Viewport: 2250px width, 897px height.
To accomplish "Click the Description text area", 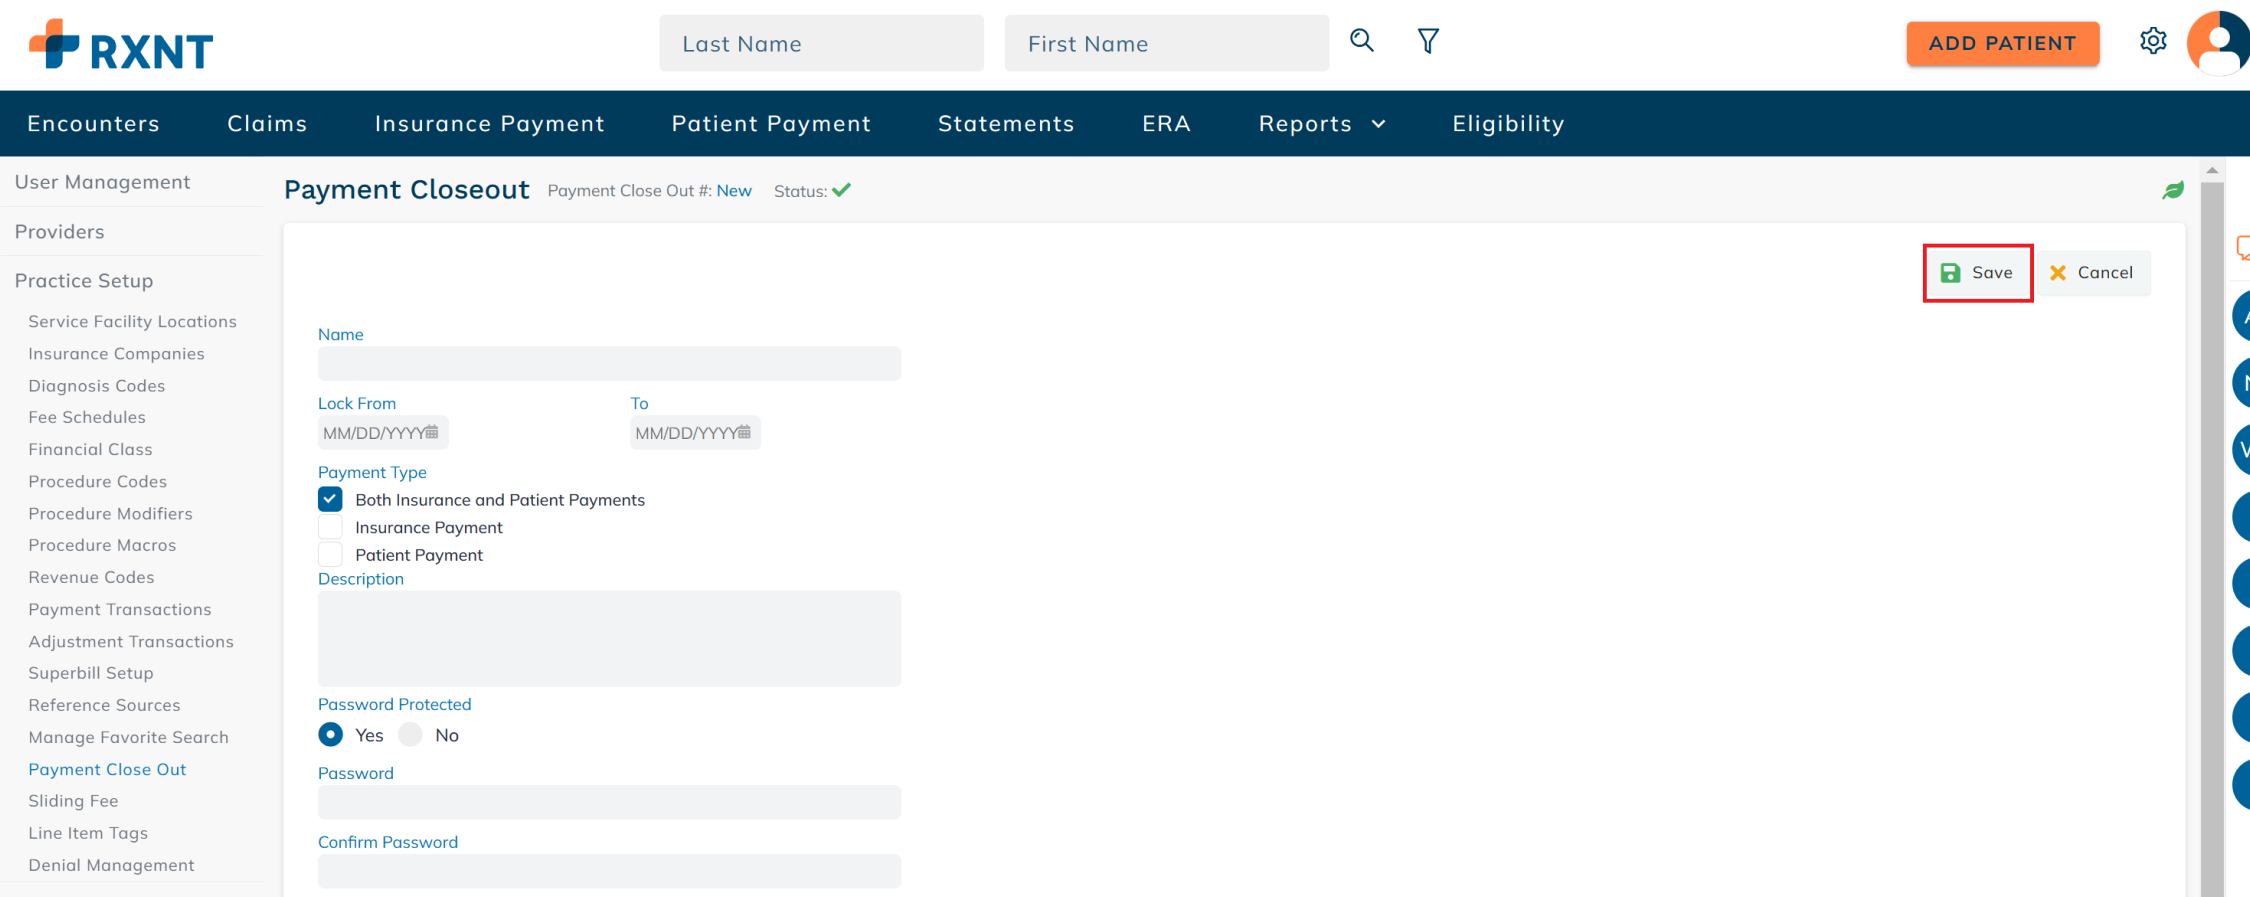I will (x=609, y=638).
